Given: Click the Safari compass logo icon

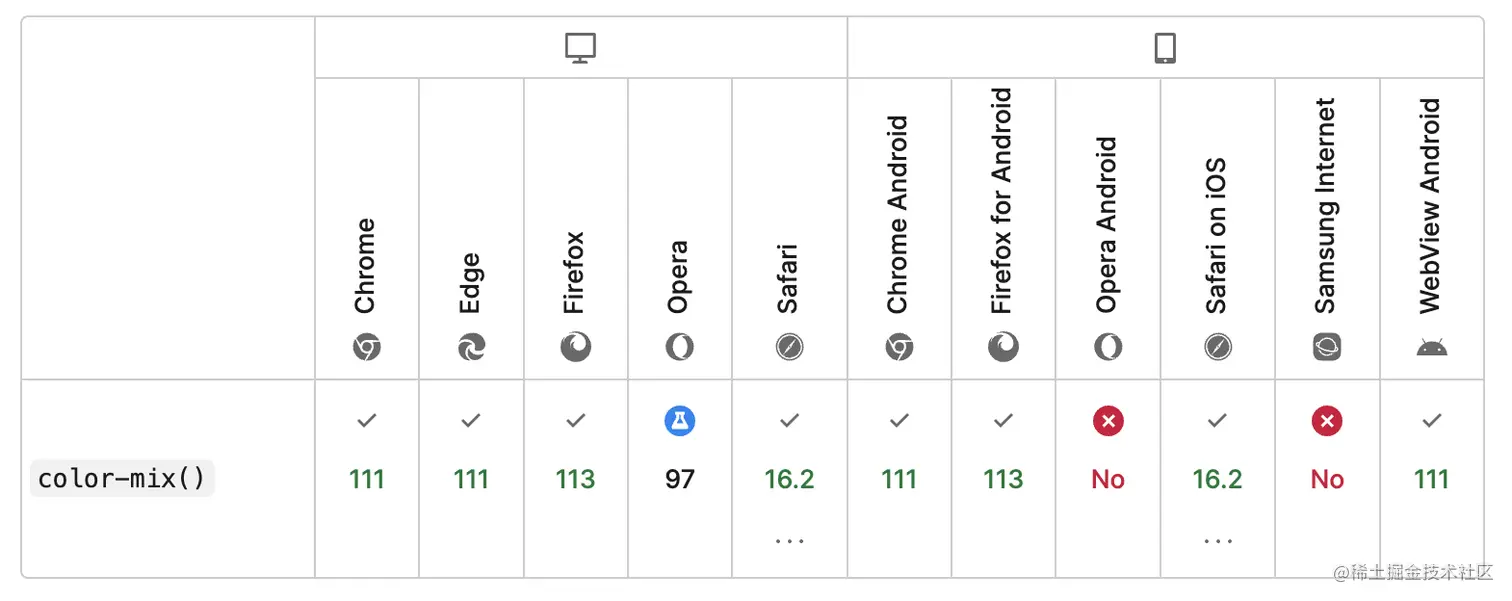Looking at the screenshot, I should point(789,348).
